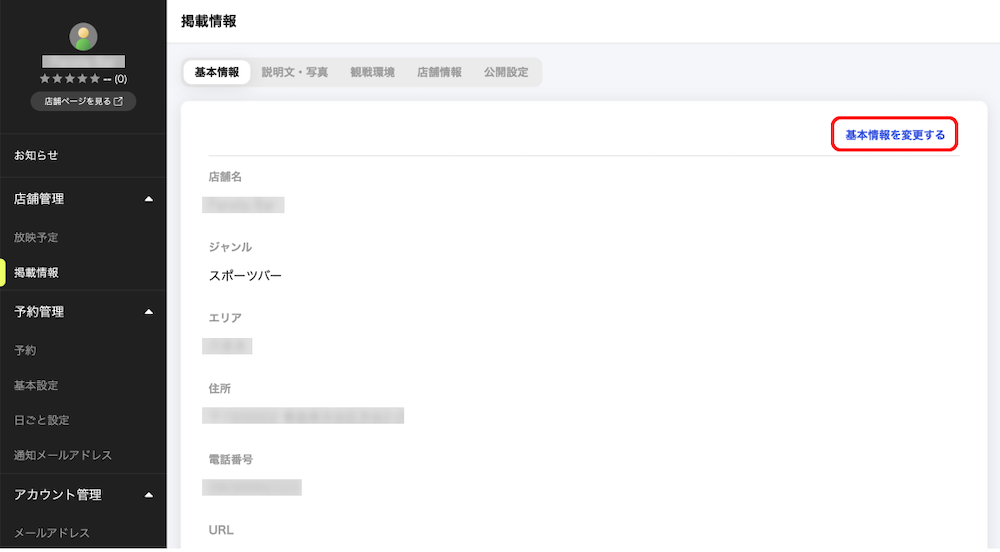The height and width of the screenshot is (552, 1000).
Task: Click the star rating row under username
Action: 84,79
